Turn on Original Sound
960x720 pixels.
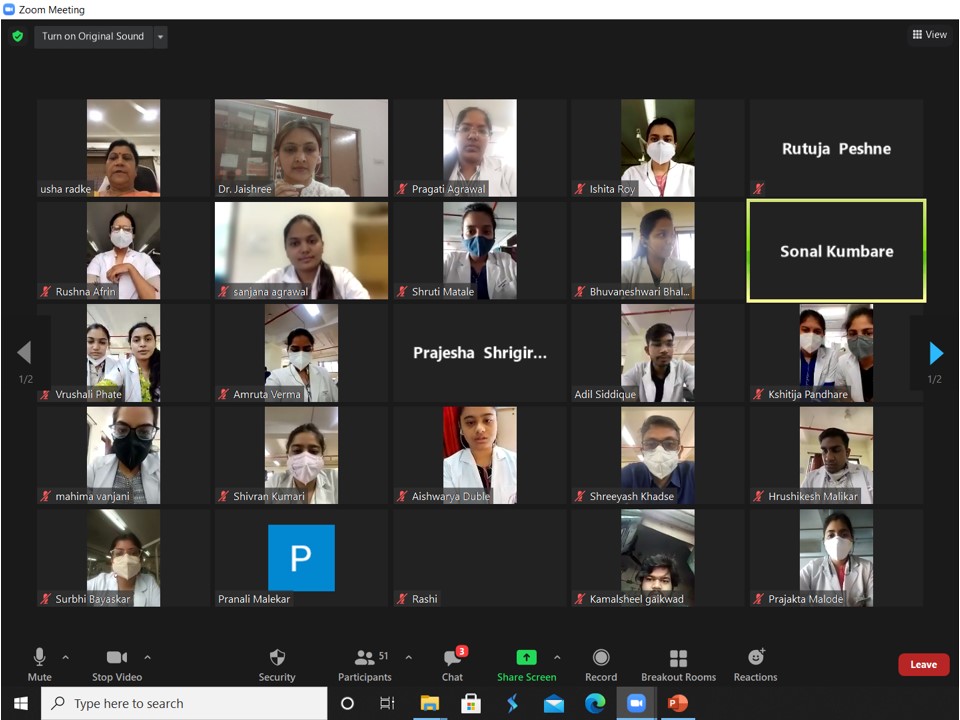(x=93, y=37)
